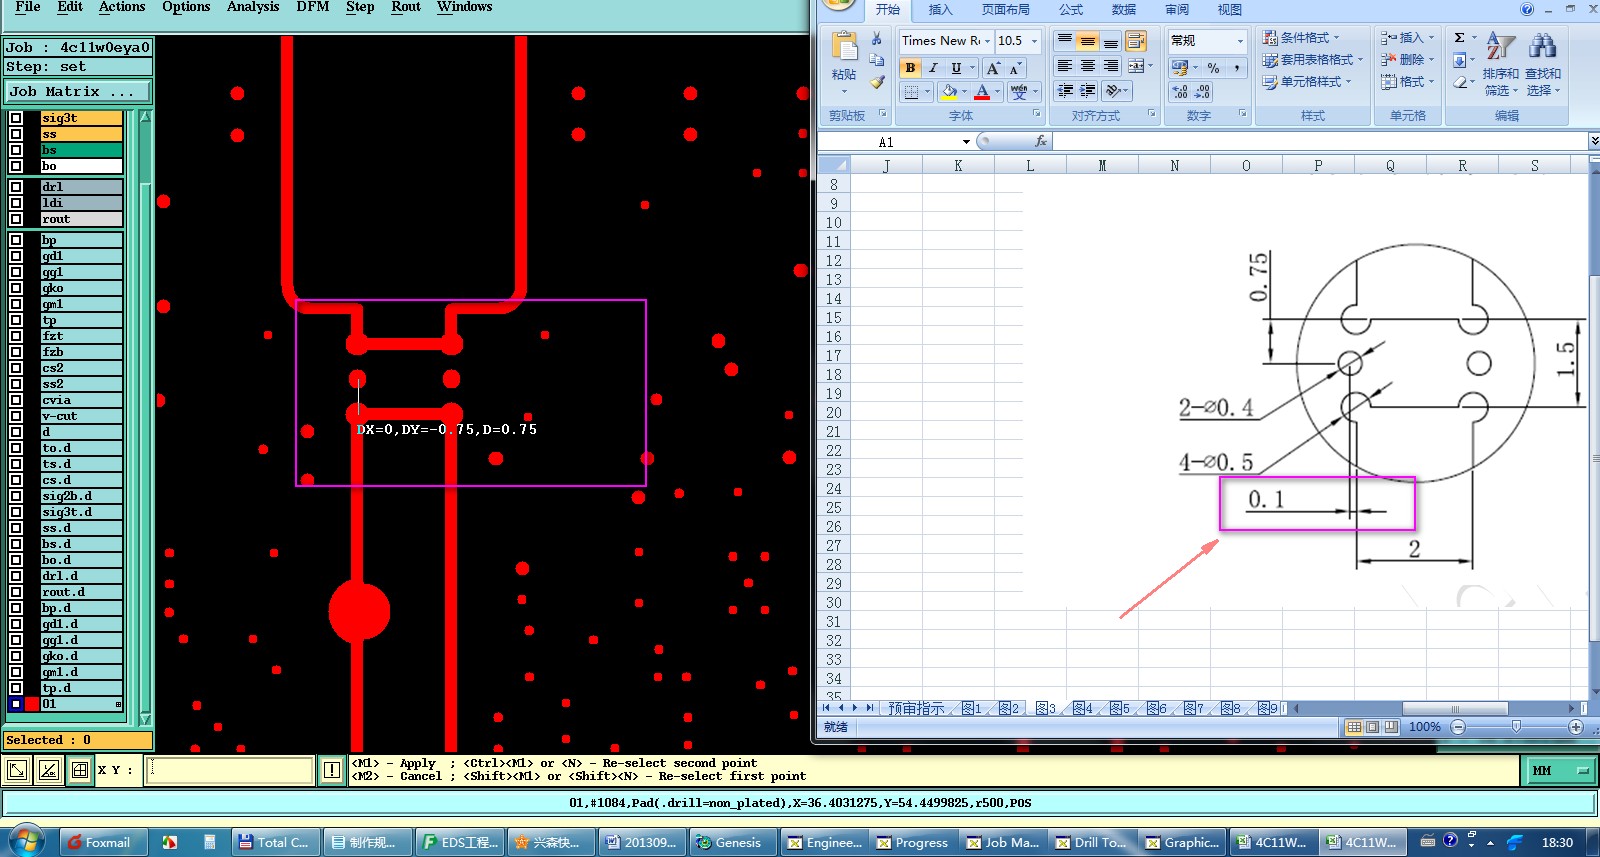Click the Increase Decimal icon
The image size is (1600, 857).
click(x=1180, y=92)
